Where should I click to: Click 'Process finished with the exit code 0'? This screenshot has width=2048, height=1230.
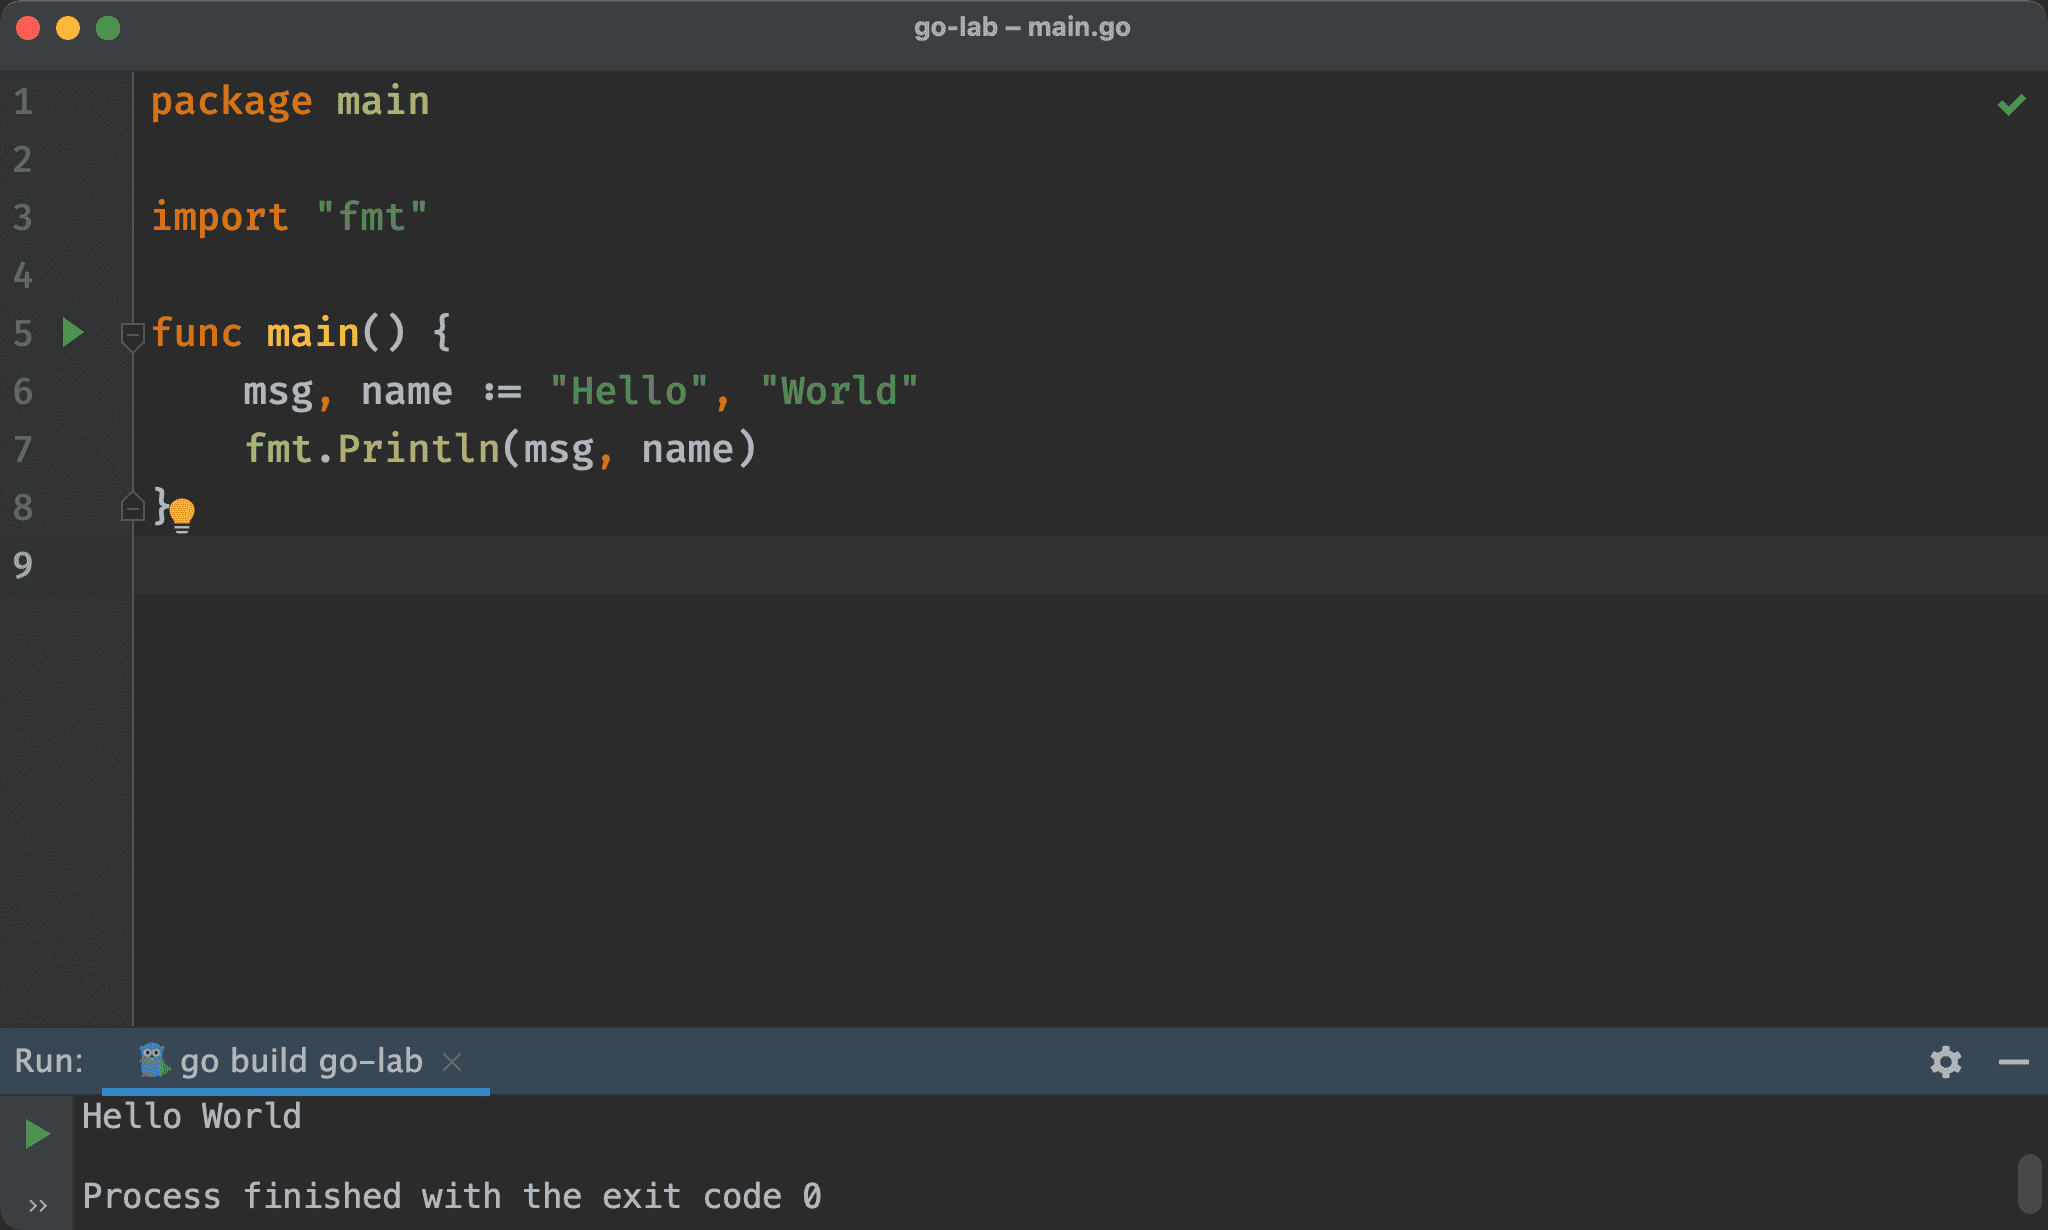click(x=452, y=1196)
